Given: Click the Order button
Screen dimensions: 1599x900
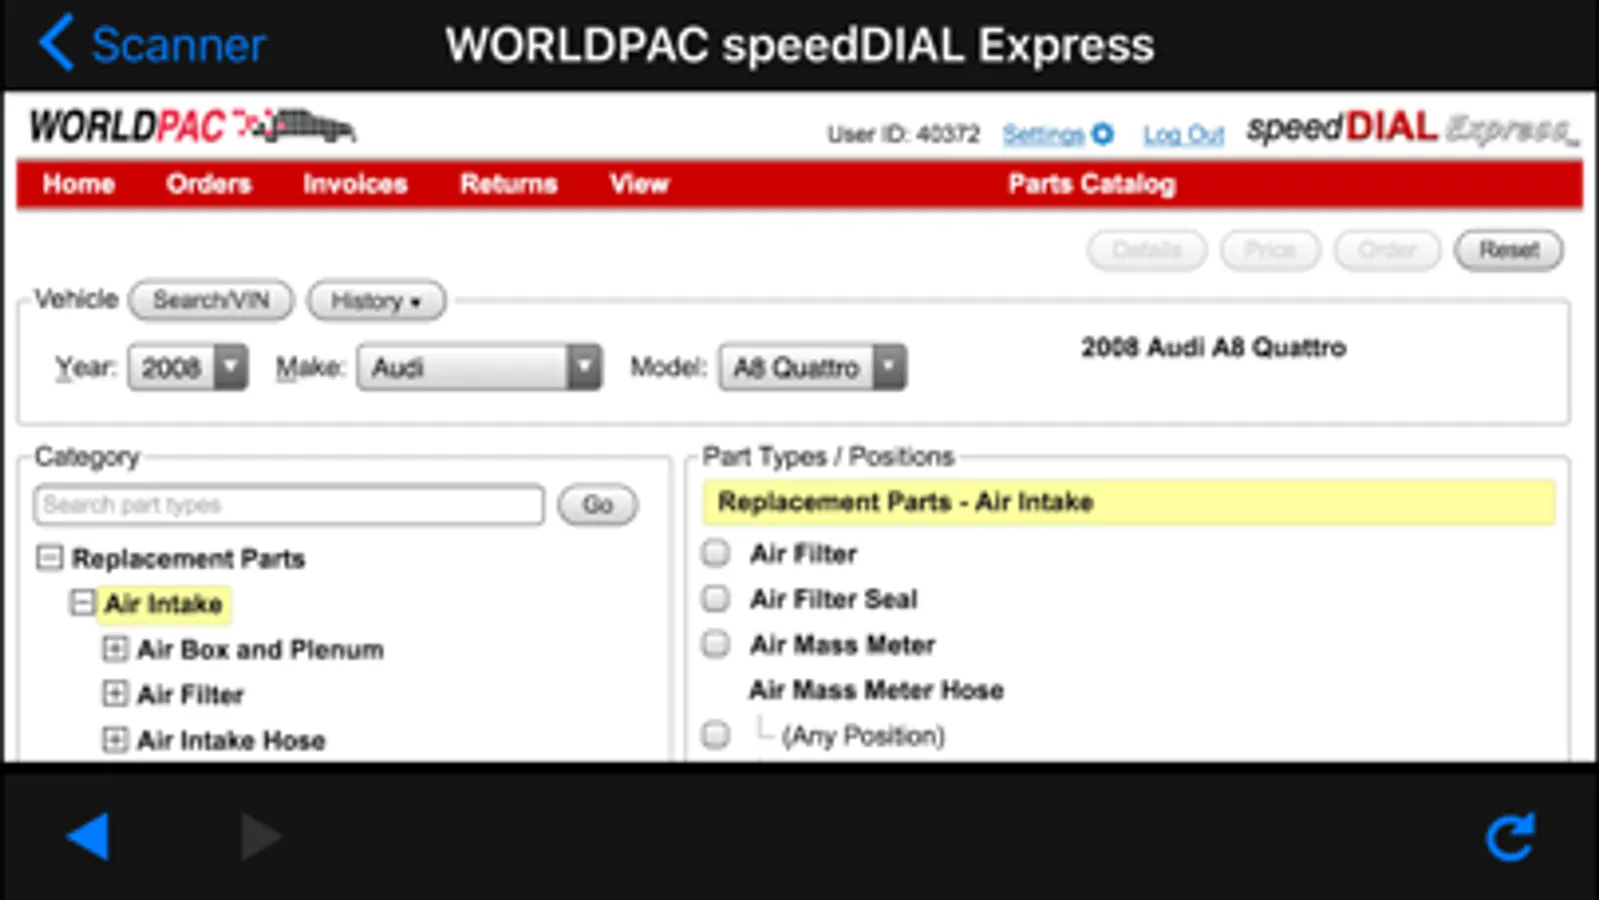Looking at the screenshot, I should point(1387,250).
